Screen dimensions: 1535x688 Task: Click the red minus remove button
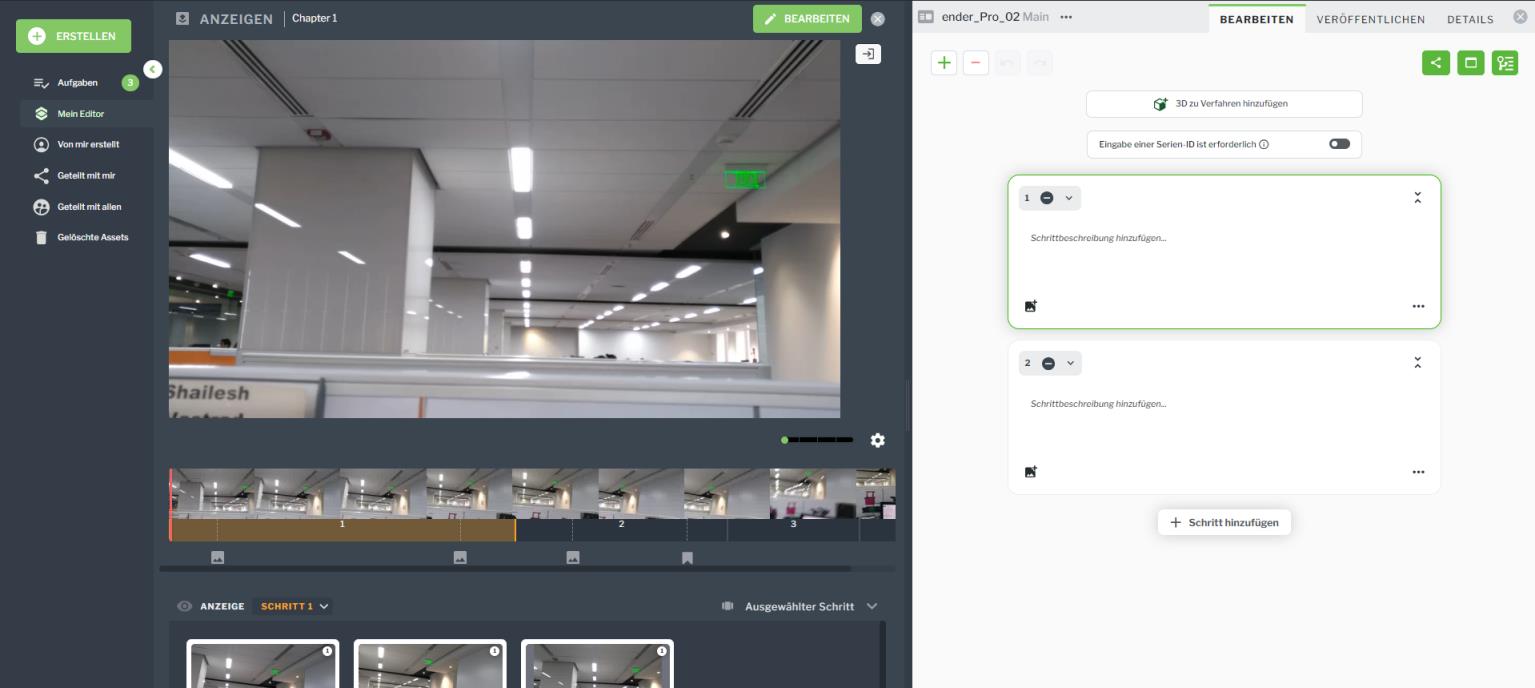click(x=976, y=63)
